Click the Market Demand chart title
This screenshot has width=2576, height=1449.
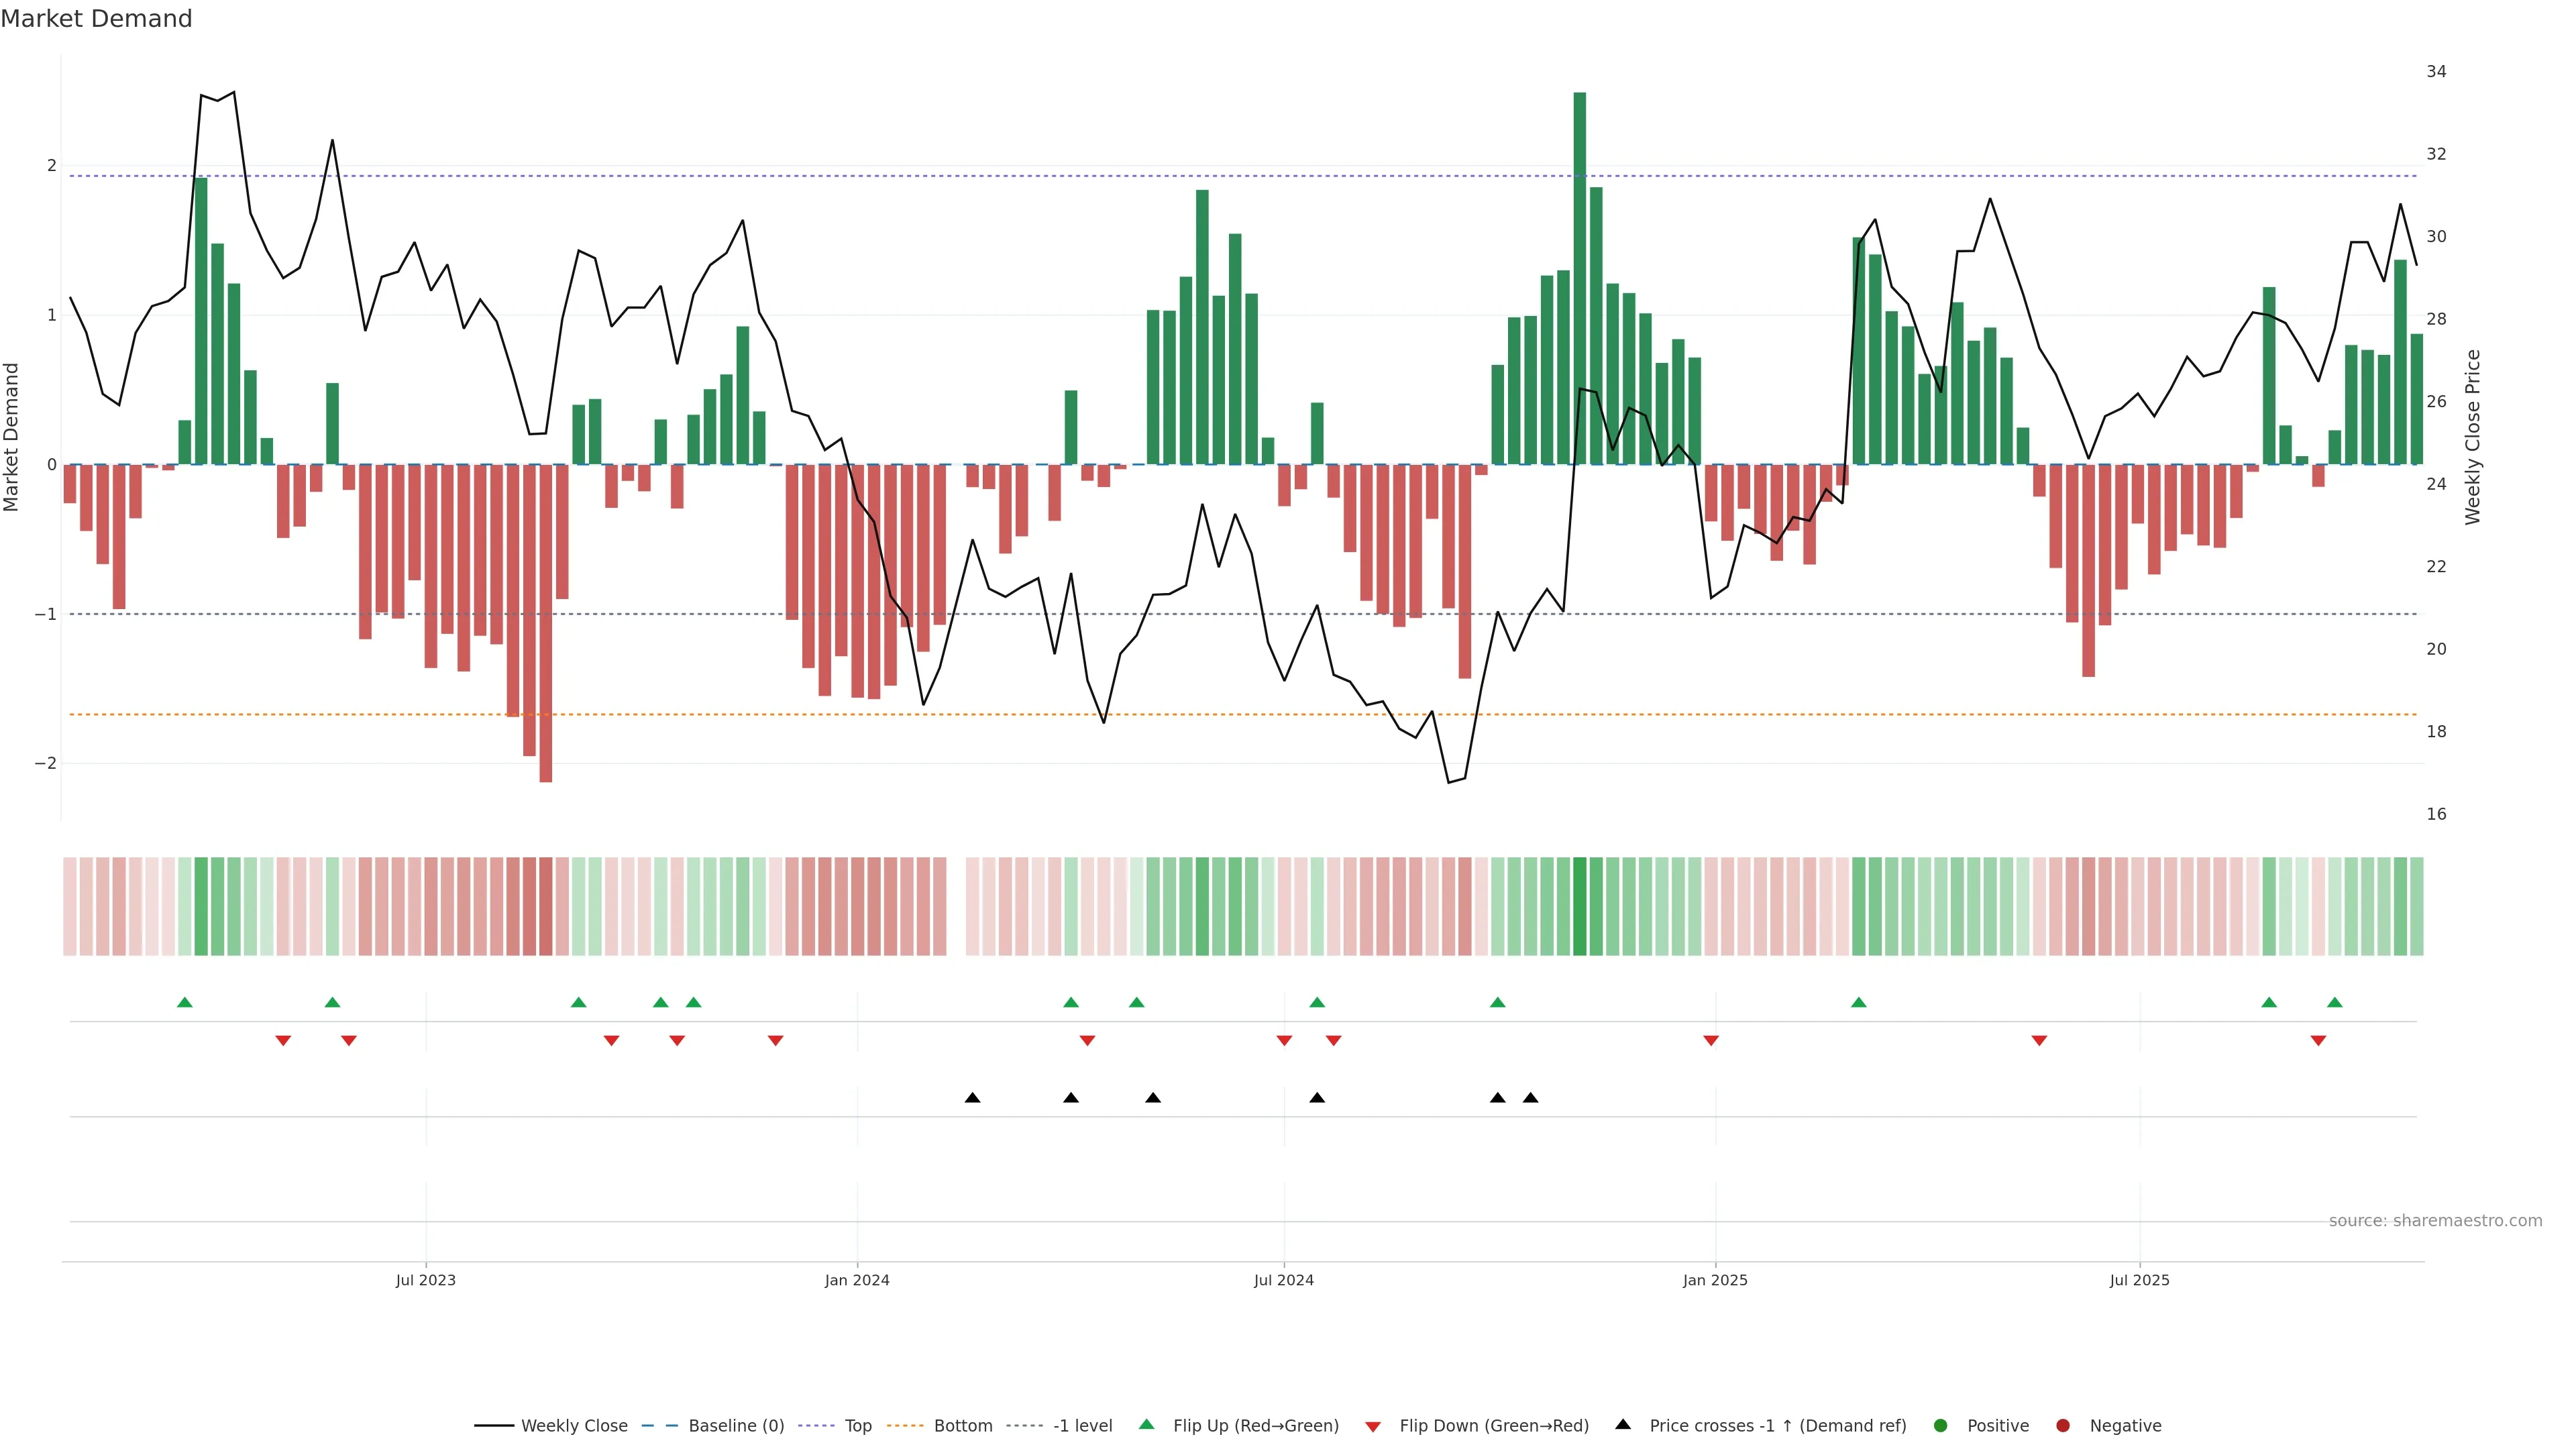click(x=96, y=19)
